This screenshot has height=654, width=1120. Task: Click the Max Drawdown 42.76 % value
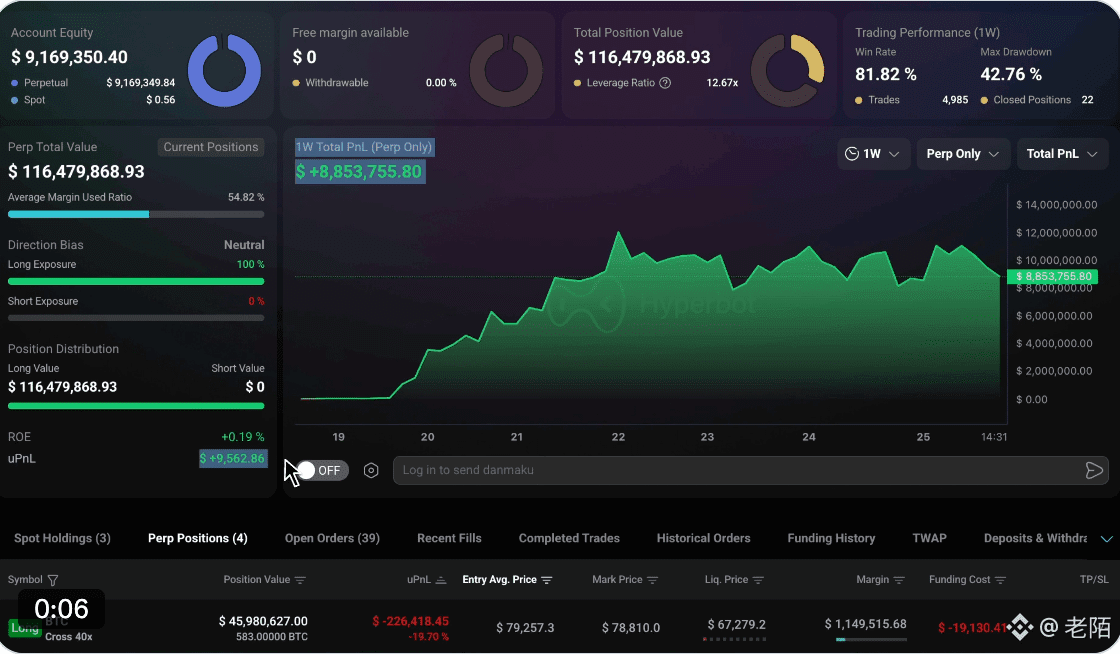(x=1011, y=74)
